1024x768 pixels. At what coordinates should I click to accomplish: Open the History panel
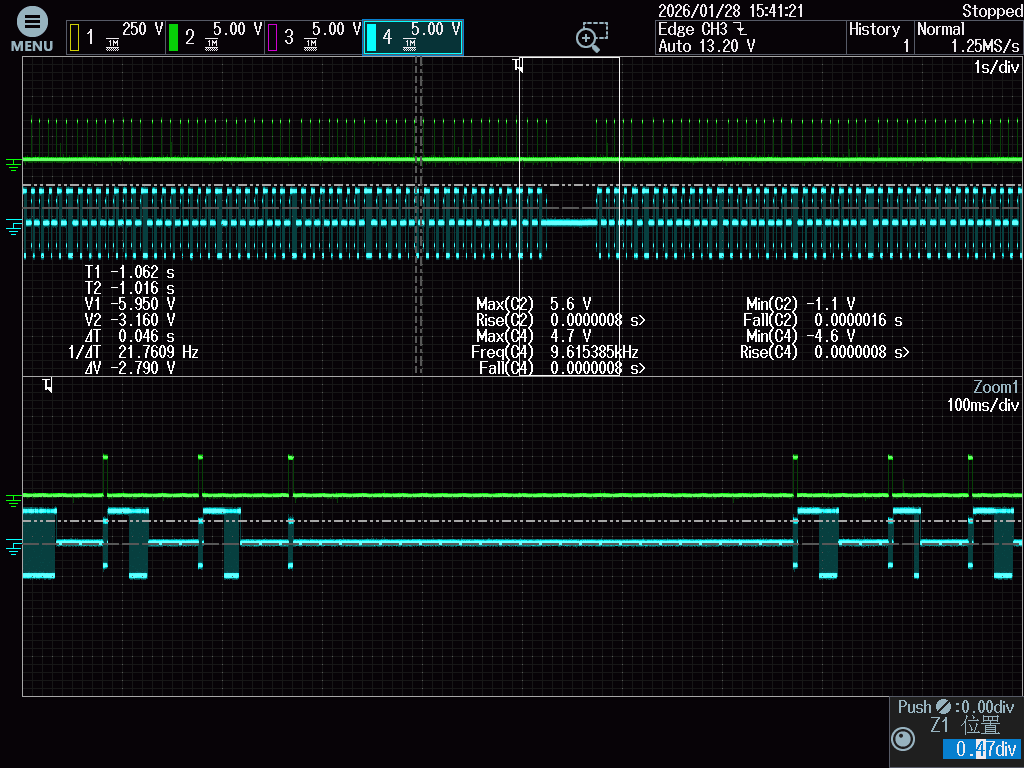tap(880, 37)
